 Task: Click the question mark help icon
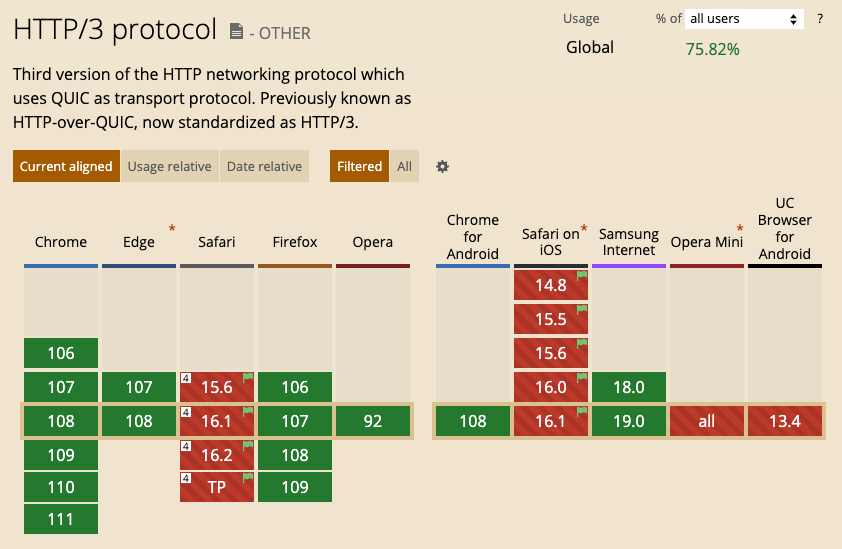[820, 19]
